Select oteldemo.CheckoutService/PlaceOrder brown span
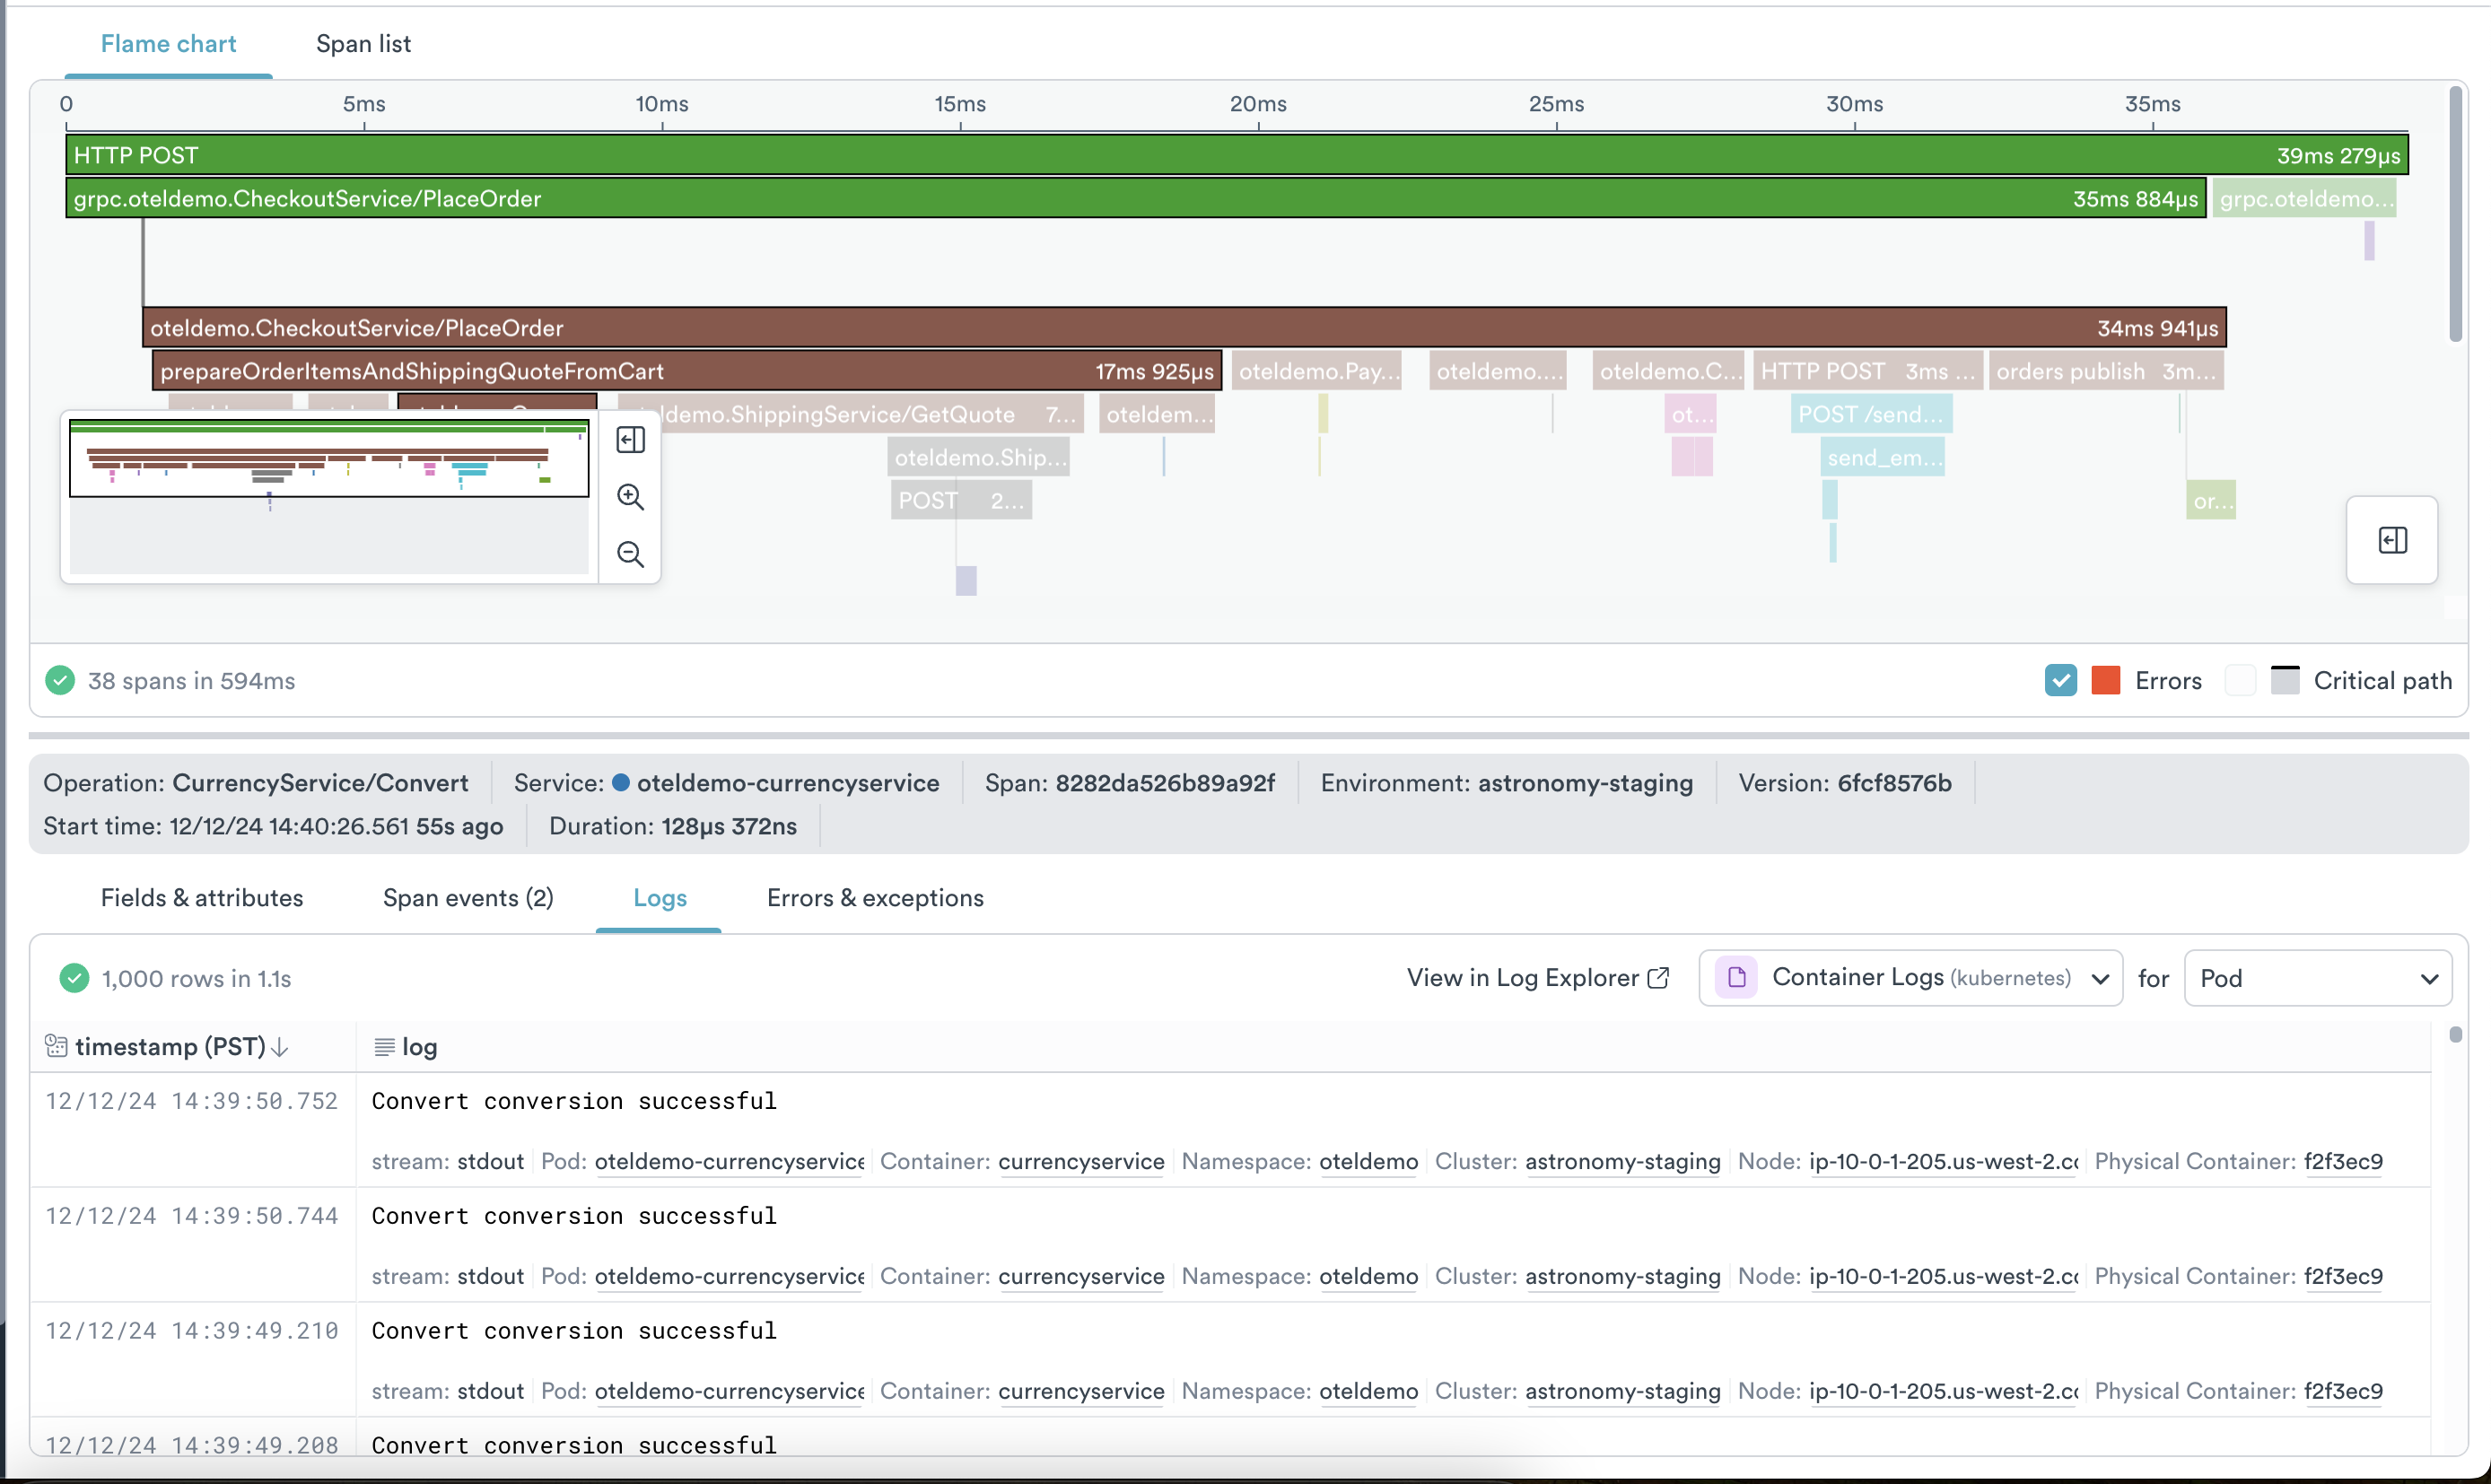 click(x=1184, y=328)
